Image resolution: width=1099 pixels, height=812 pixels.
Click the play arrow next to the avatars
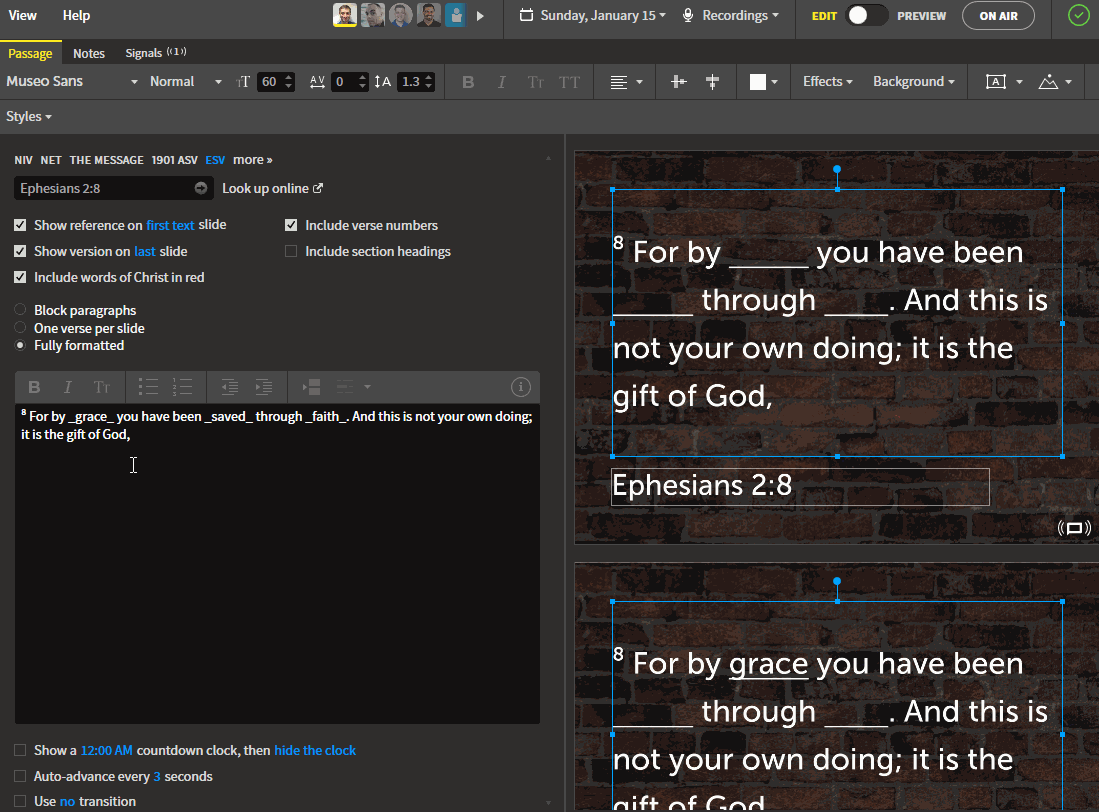[480, 16]
